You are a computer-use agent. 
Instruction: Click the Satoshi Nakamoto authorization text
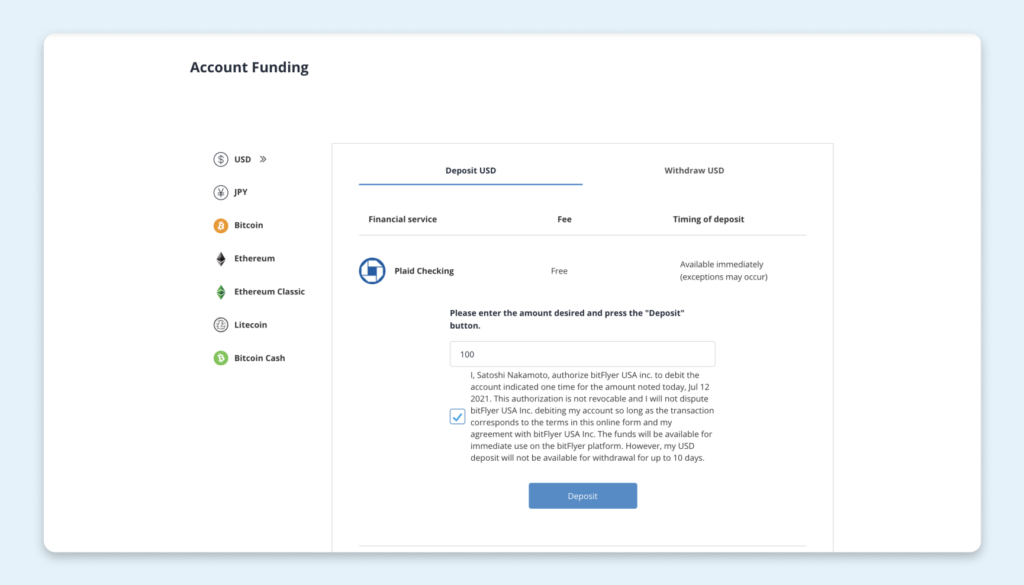click(x=592, y=417)
